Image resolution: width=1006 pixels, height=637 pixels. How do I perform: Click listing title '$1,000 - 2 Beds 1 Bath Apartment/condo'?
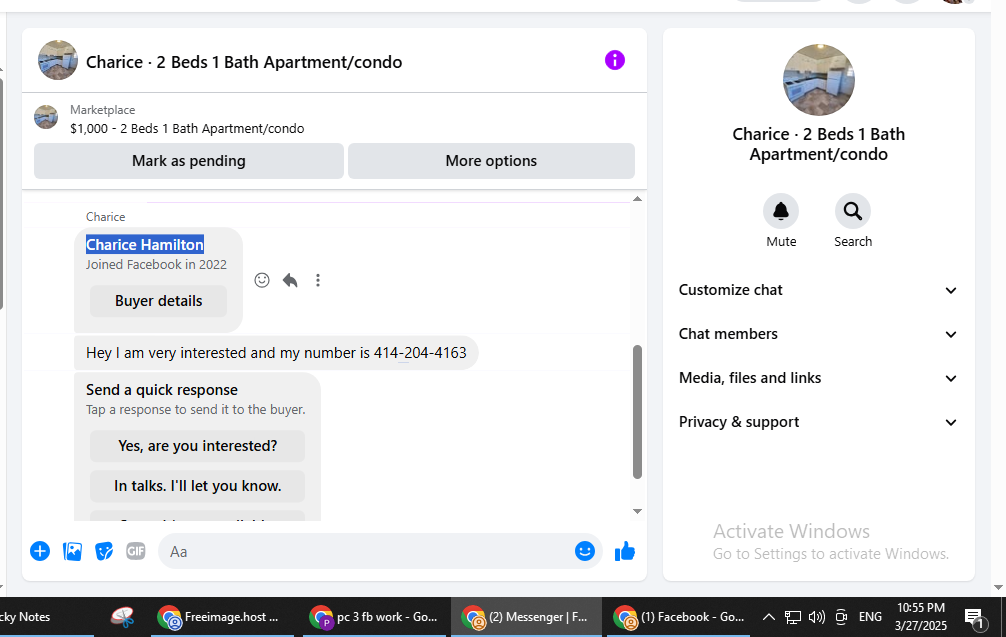click(187, 129)
